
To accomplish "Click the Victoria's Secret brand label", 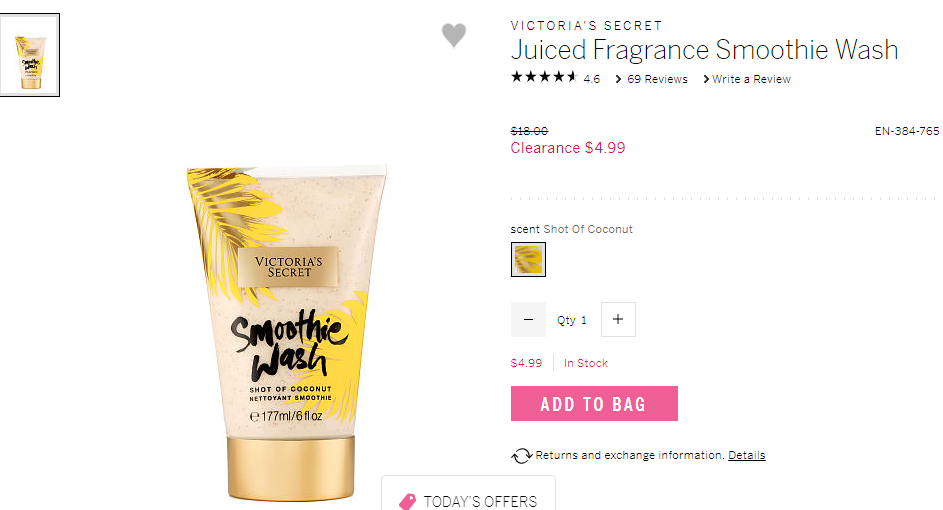I will 586,26.
